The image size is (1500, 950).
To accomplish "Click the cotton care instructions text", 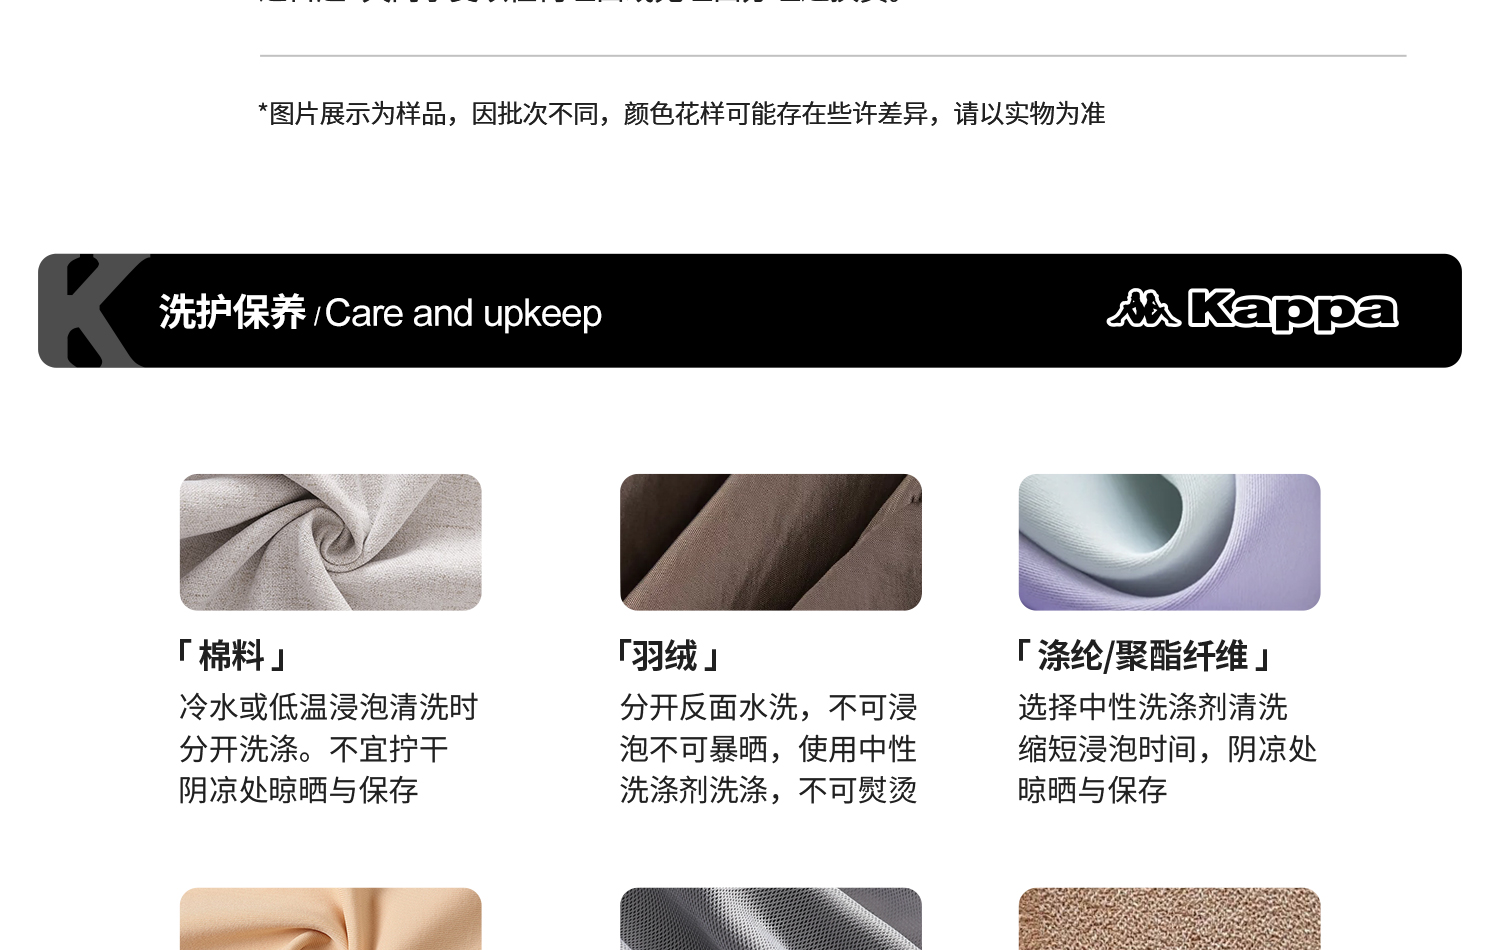I will click(x=329, y=749).
